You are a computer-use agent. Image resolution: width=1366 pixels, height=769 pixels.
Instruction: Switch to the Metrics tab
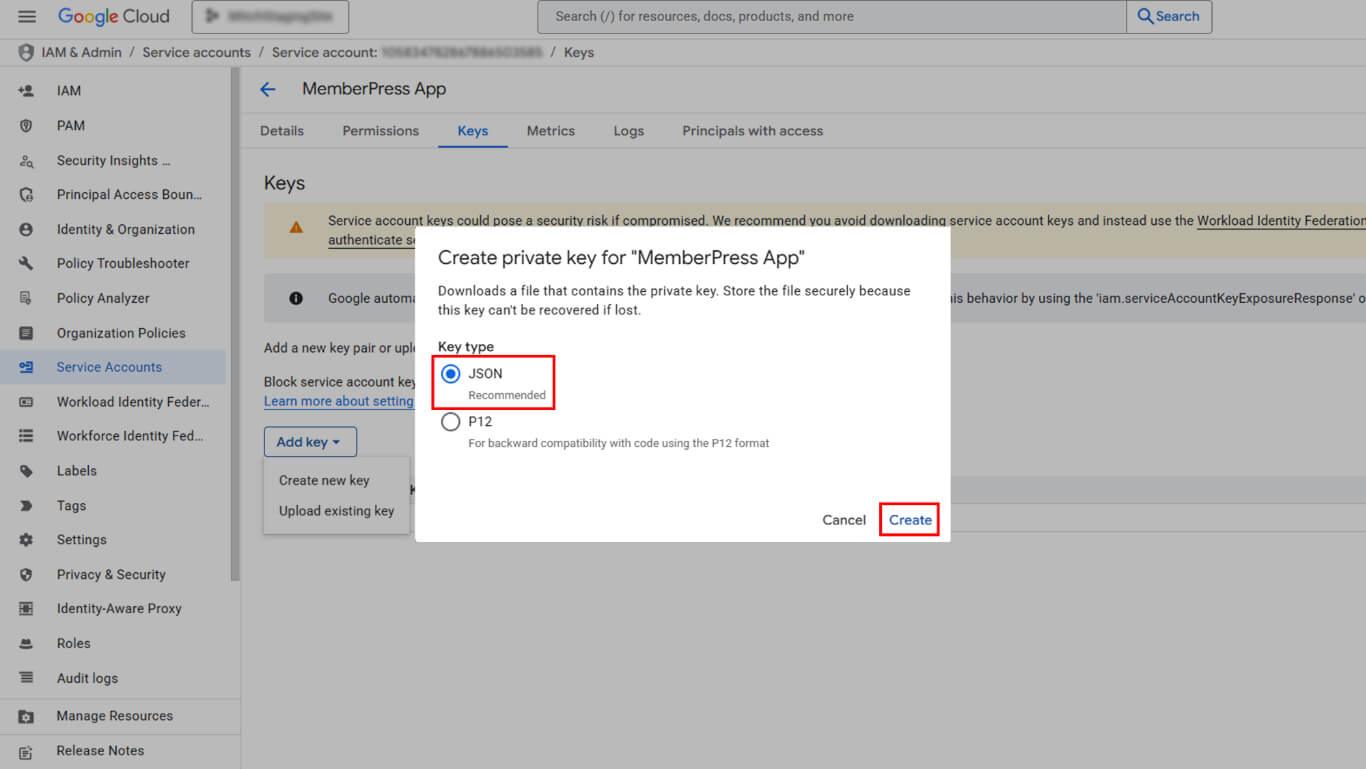pos(550,131)
